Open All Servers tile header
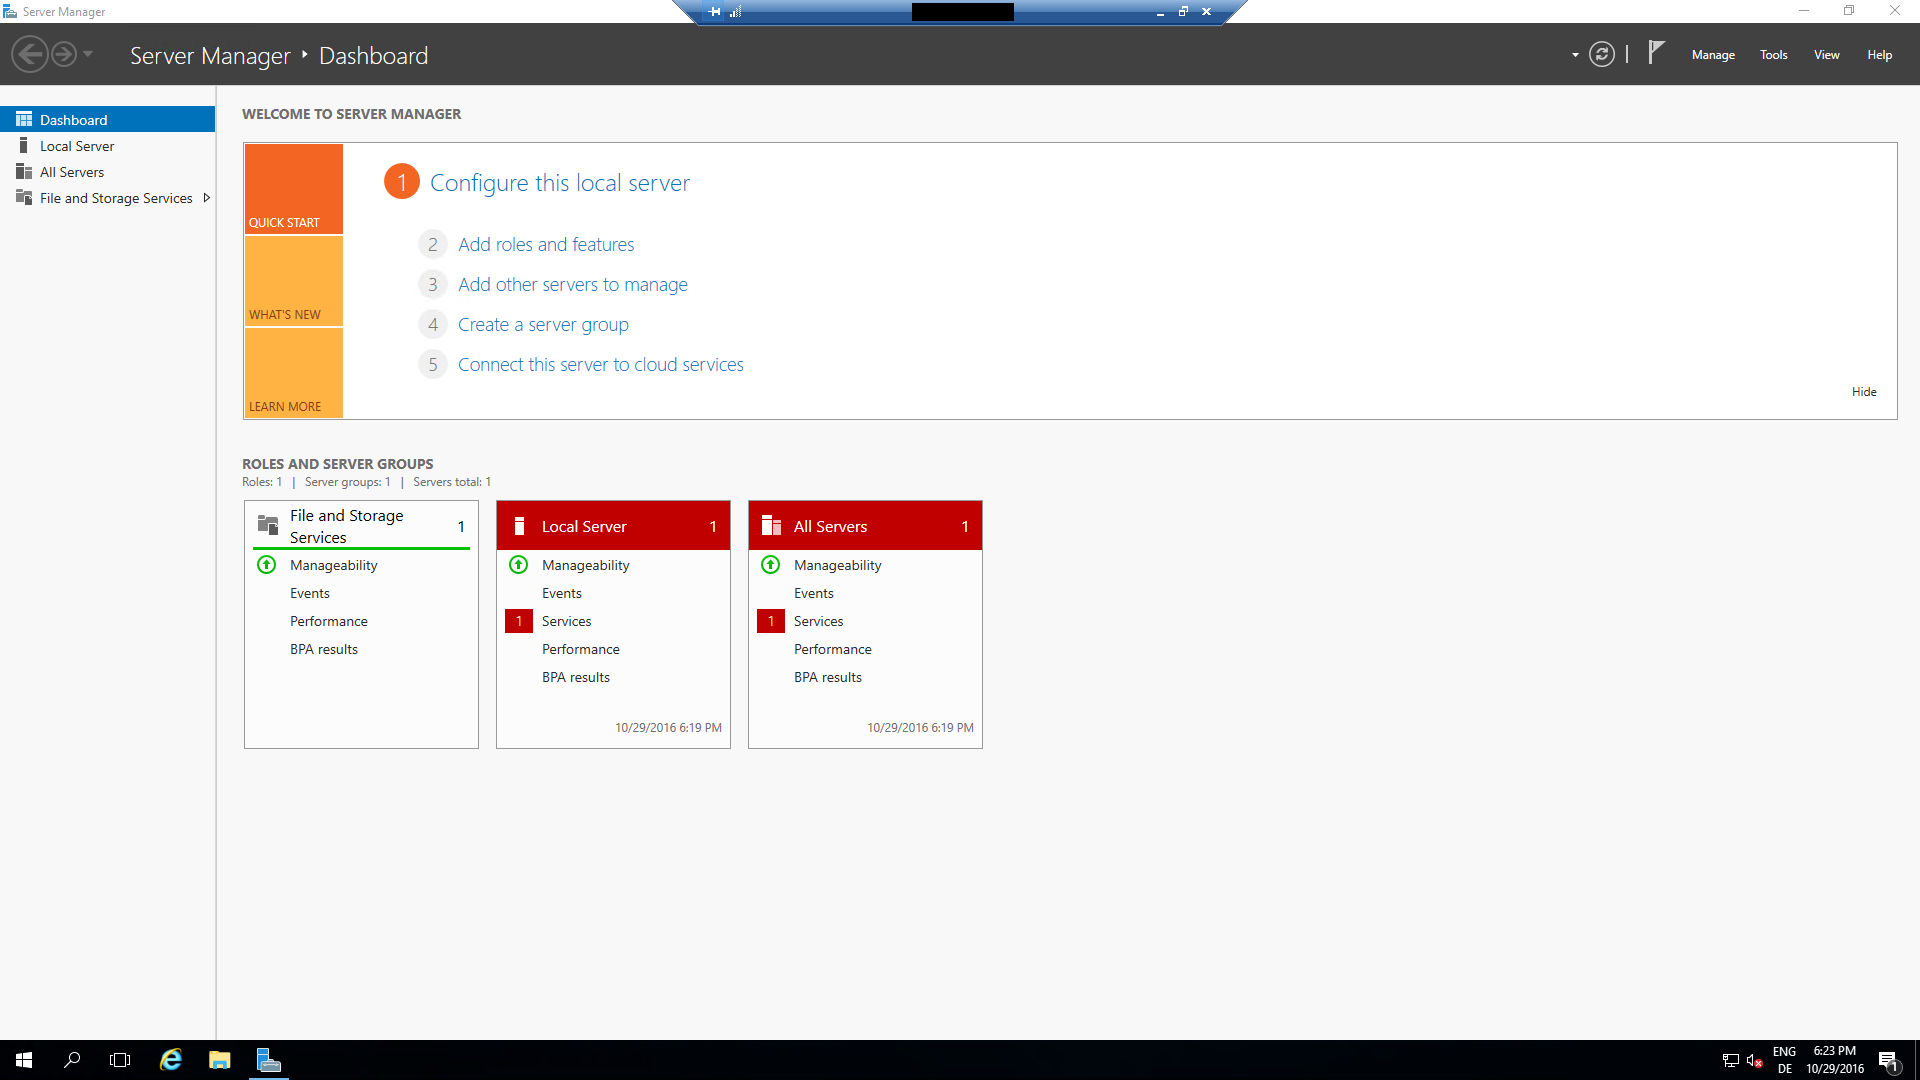The image size is (1920, 1080). (x=865, y=526)
